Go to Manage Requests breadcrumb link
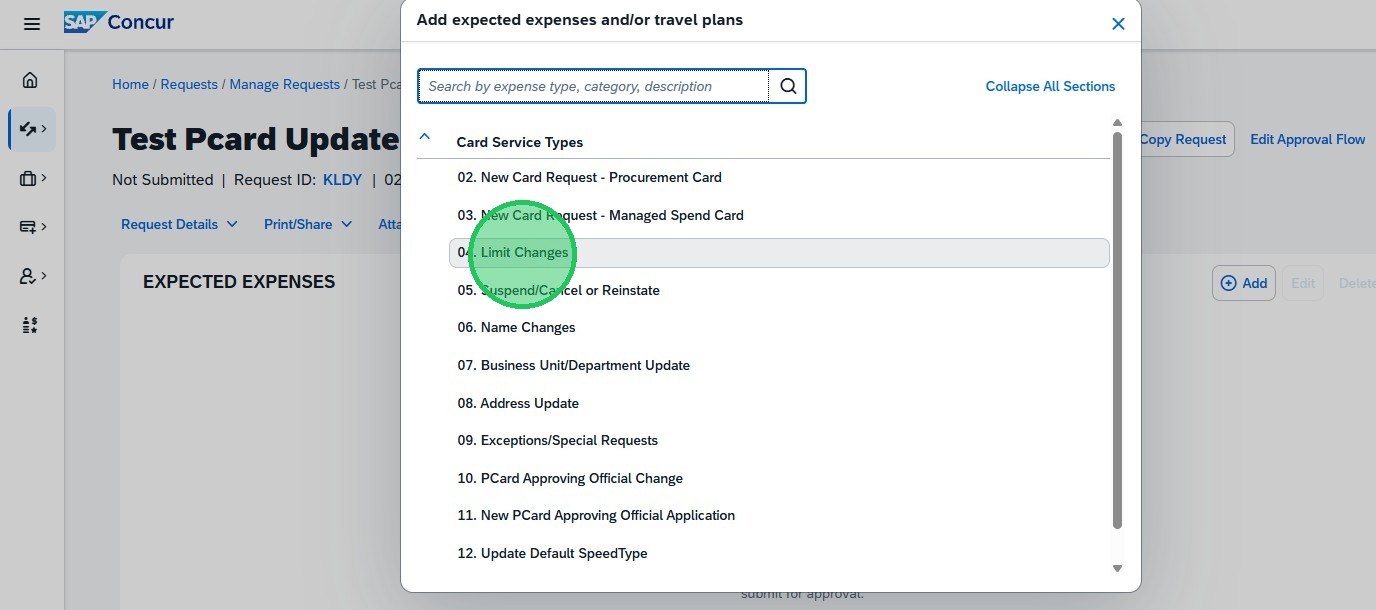 (x=285, y=84)
